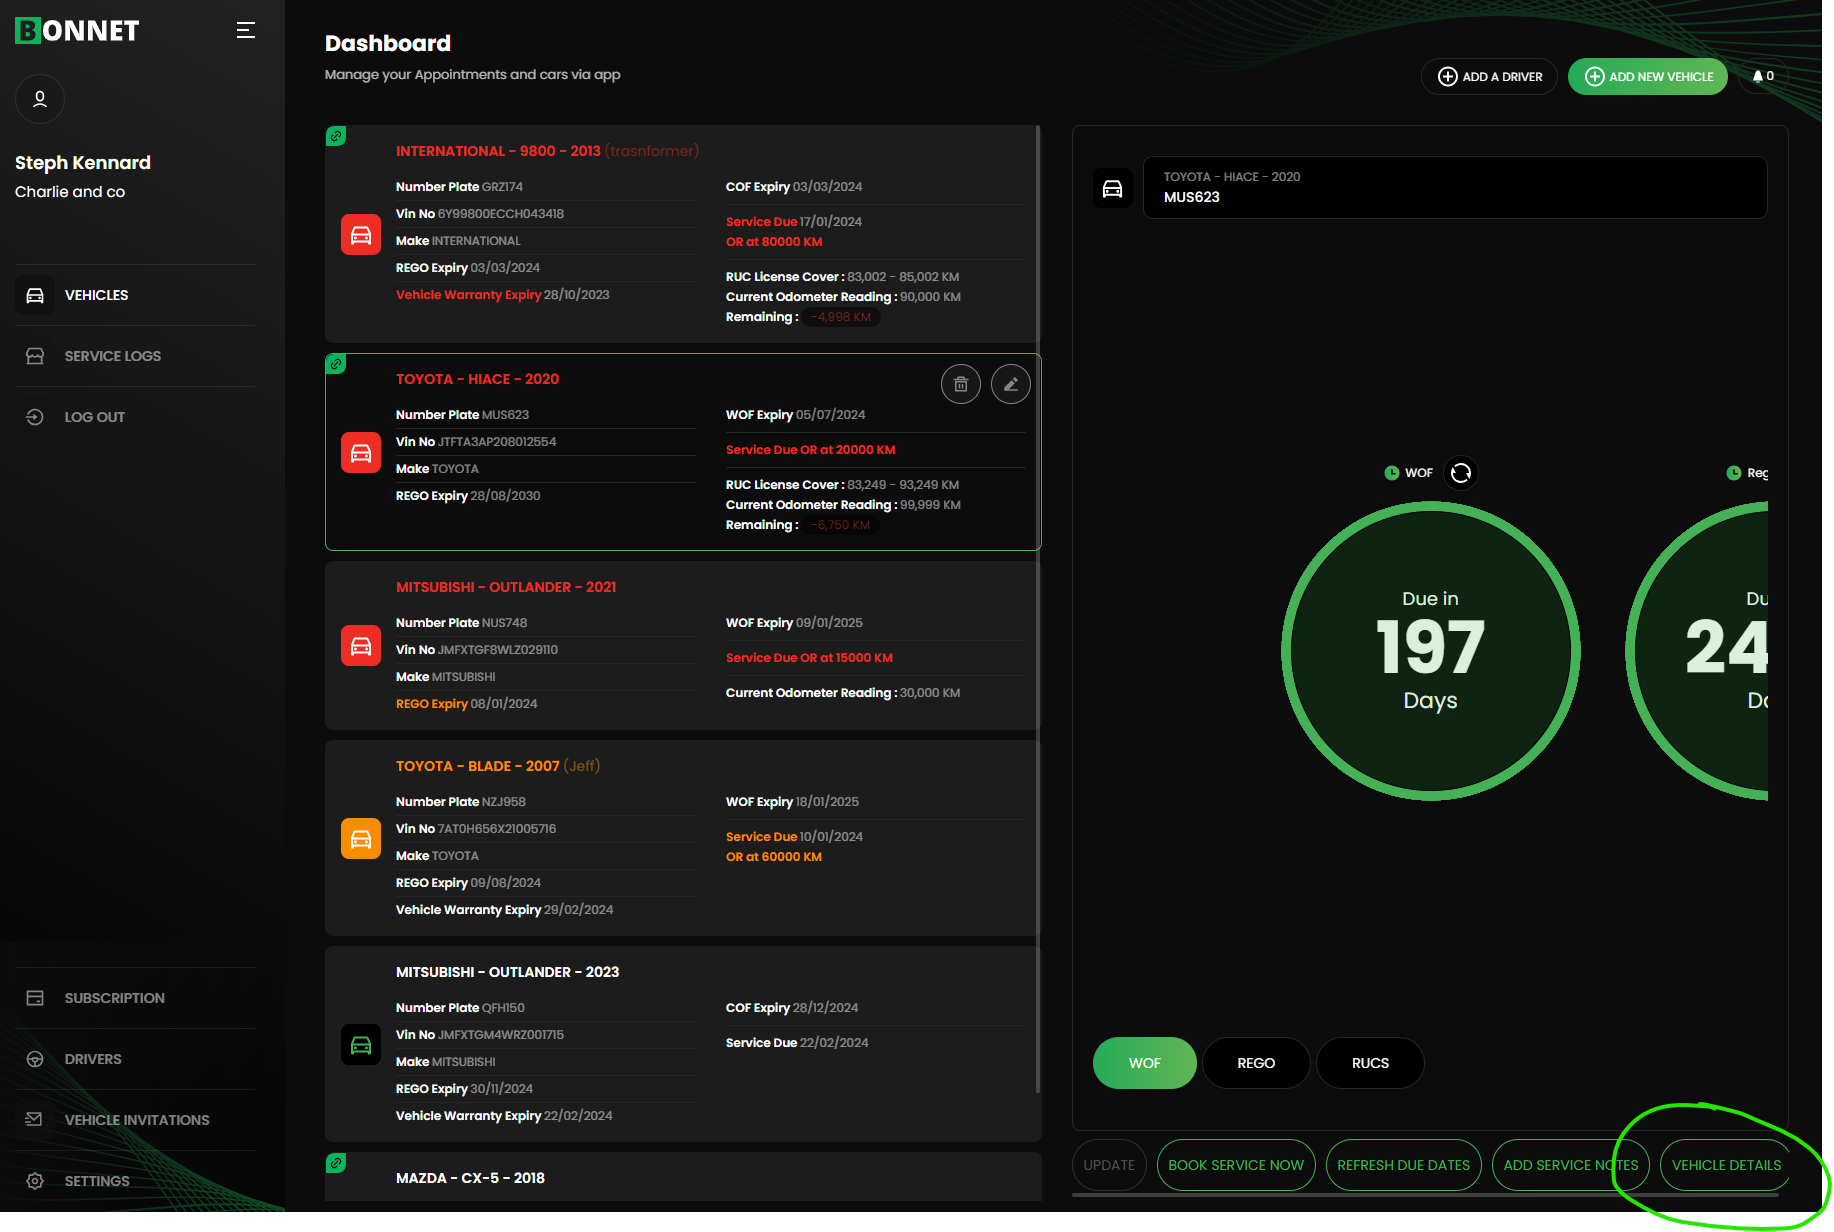The width and height of the screenshot is (1834, 1232).
Task: Click the horizontal scrollbar under action buttons
Action: [x=1425, y=1194]
